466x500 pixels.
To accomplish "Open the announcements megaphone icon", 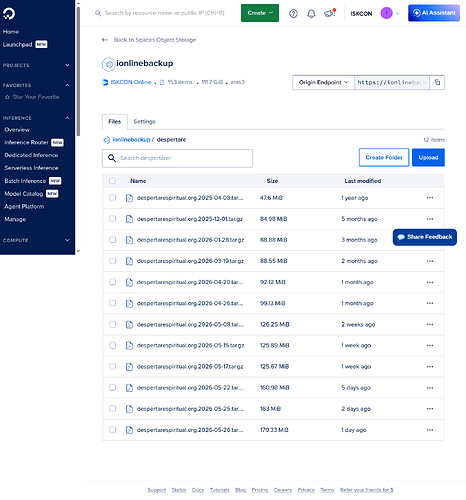I will 329,13.
